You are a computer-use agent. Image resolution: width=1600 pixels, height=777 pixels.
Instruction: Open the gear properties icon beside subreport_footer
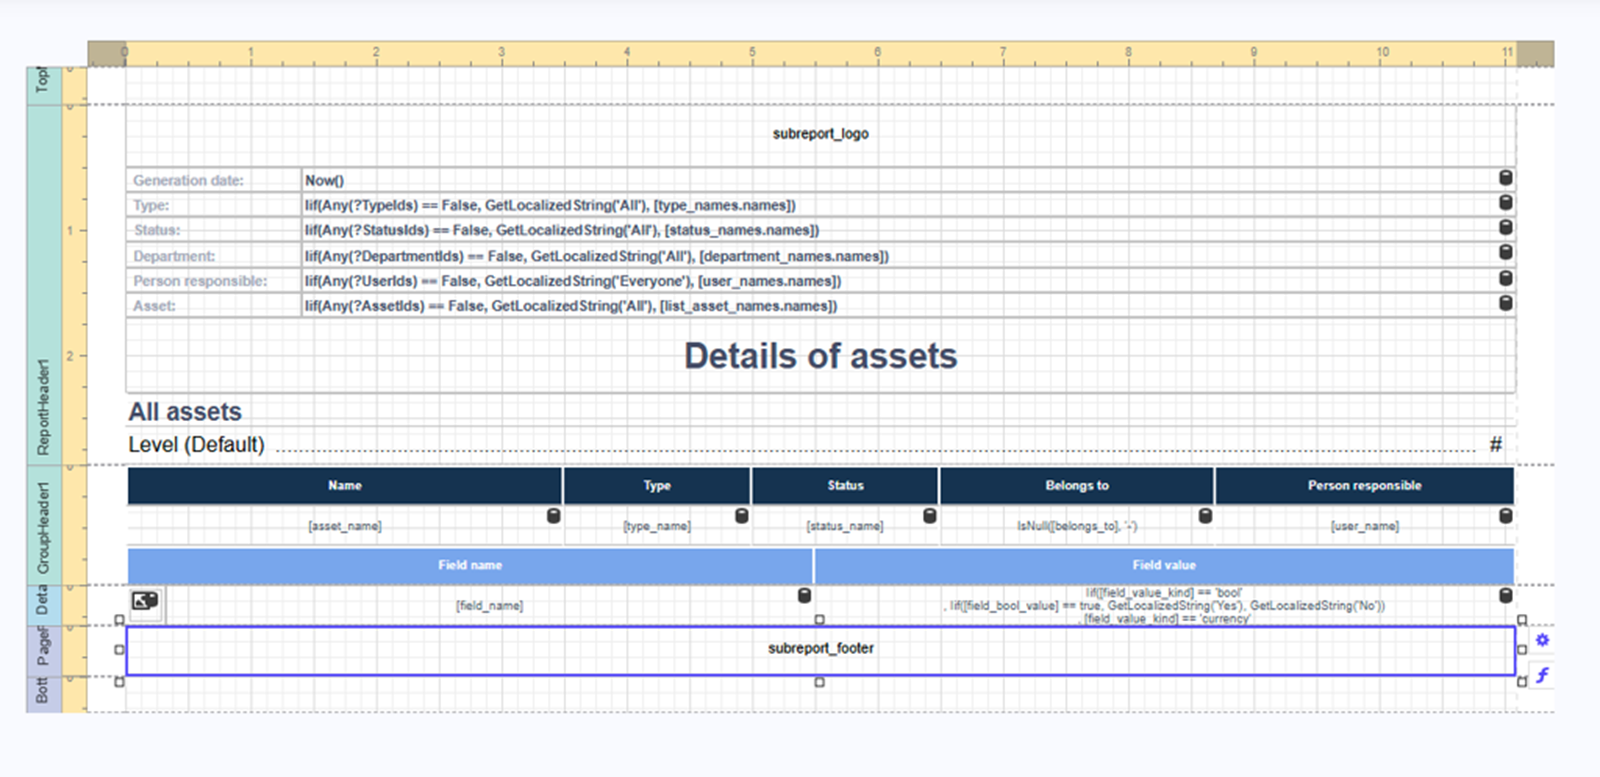coord(1542,640)
